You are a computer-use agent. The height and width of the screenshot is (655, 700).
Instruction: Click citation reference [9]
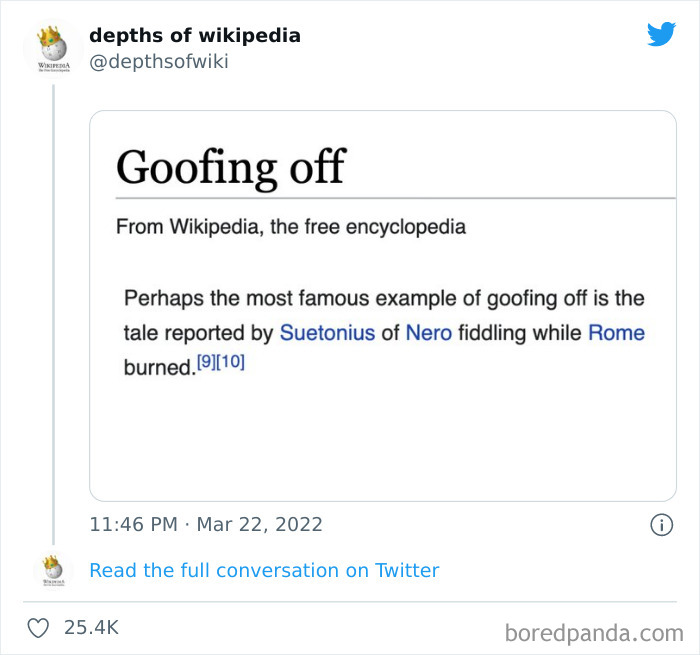(x=205, y=362)
